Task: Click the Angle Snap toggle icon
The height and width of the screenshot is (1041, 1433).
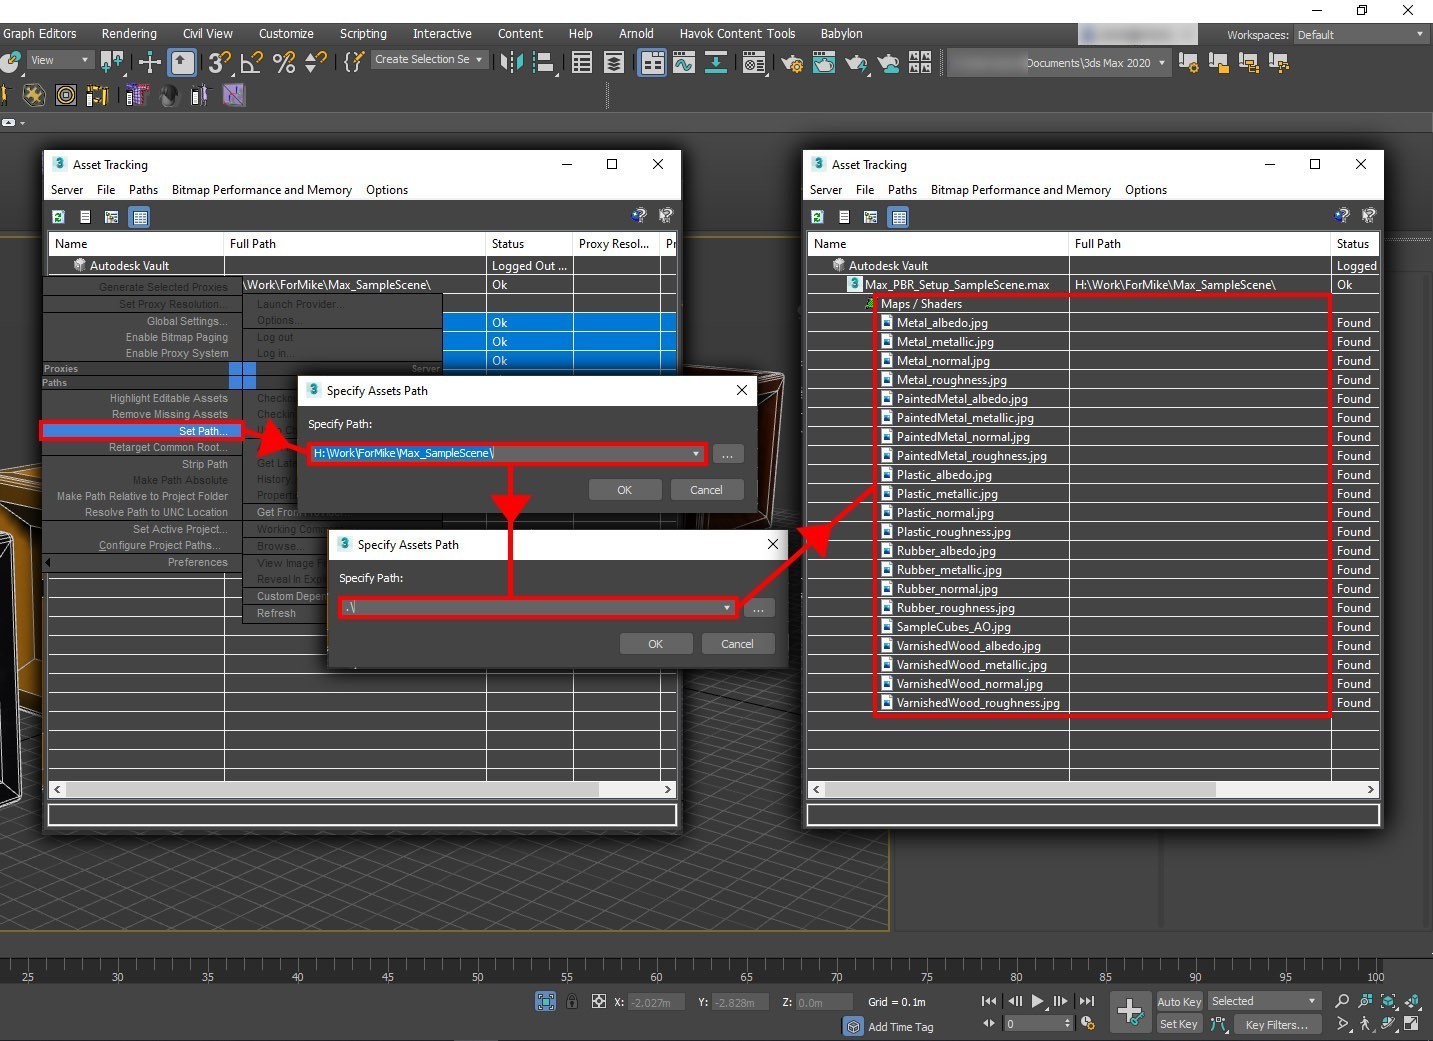Action: pos(252,63)
